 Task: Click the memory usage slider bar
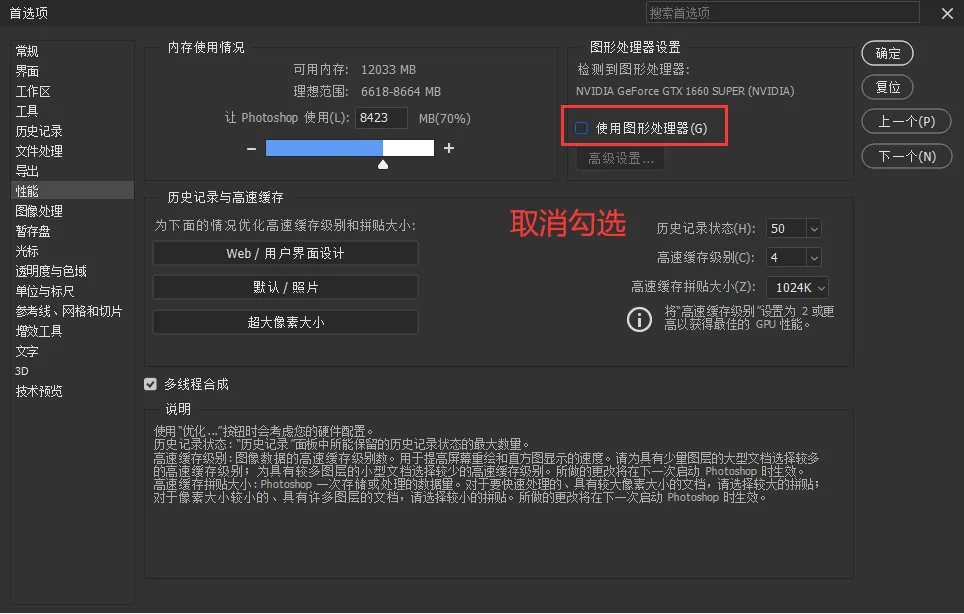[349, 148]
